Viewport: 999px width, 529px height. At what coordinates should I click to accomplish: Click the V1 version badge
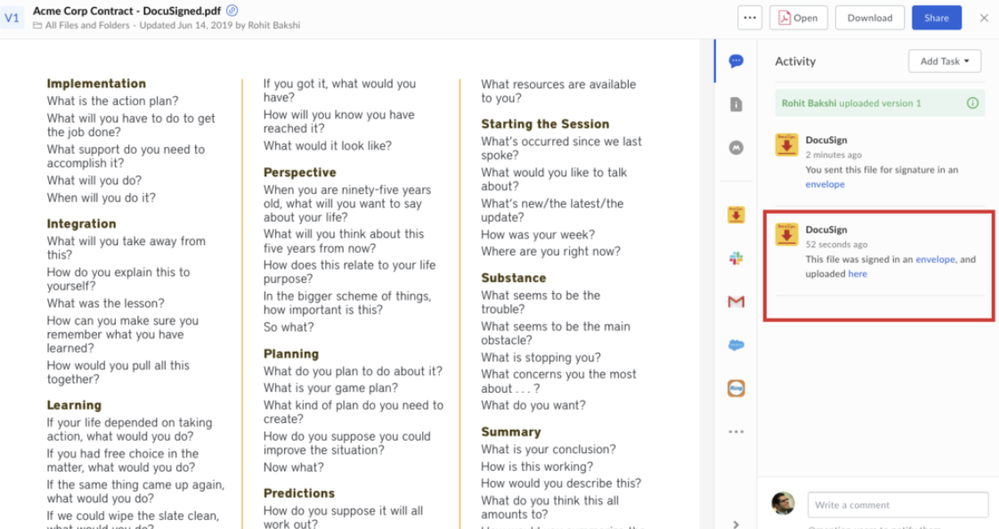tap(13, 18)
